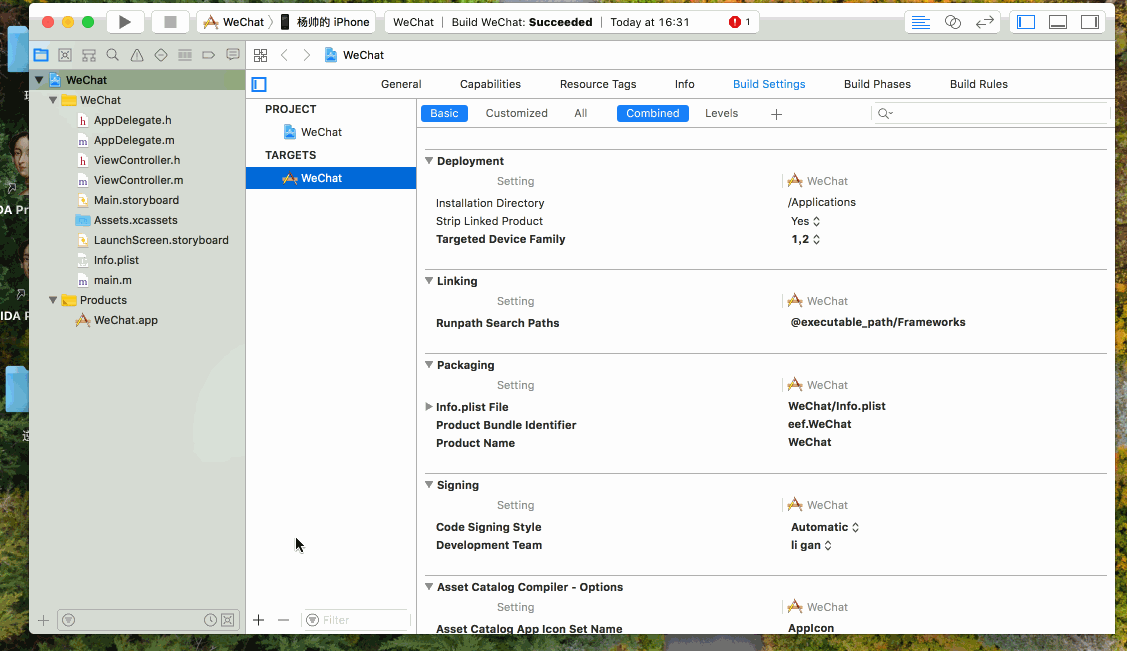Toggle the debug area visibility
Screen dimensions: 1127x651
click(1058, 22)
